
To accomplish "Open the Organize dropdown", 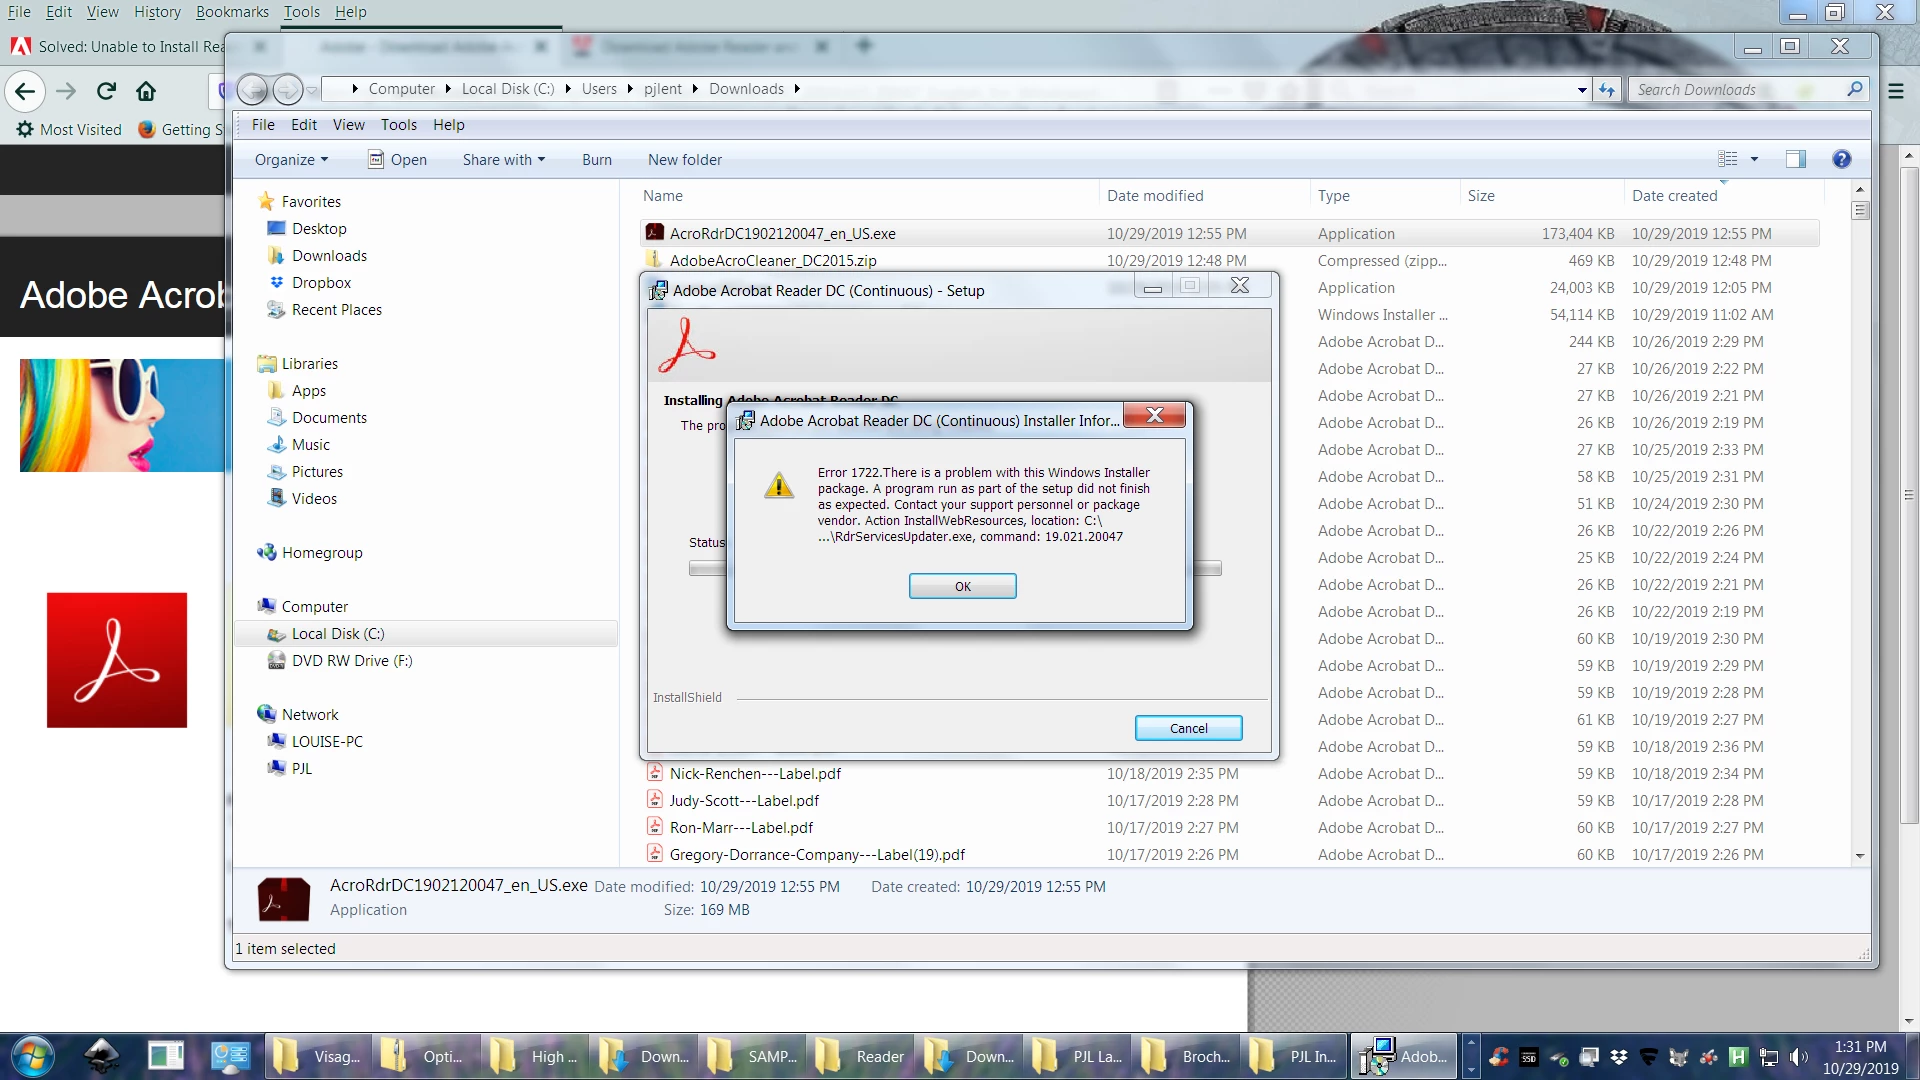I will [x=290, y=160].
